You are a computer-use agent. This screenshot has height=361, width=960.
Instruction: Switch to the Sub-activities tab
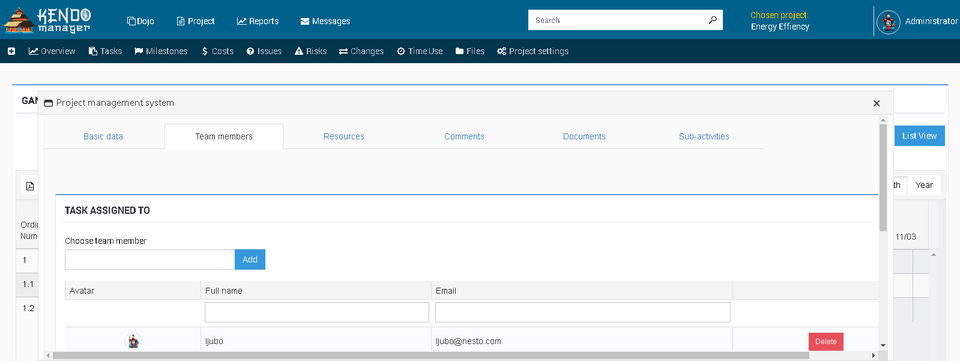coord(704,136)
